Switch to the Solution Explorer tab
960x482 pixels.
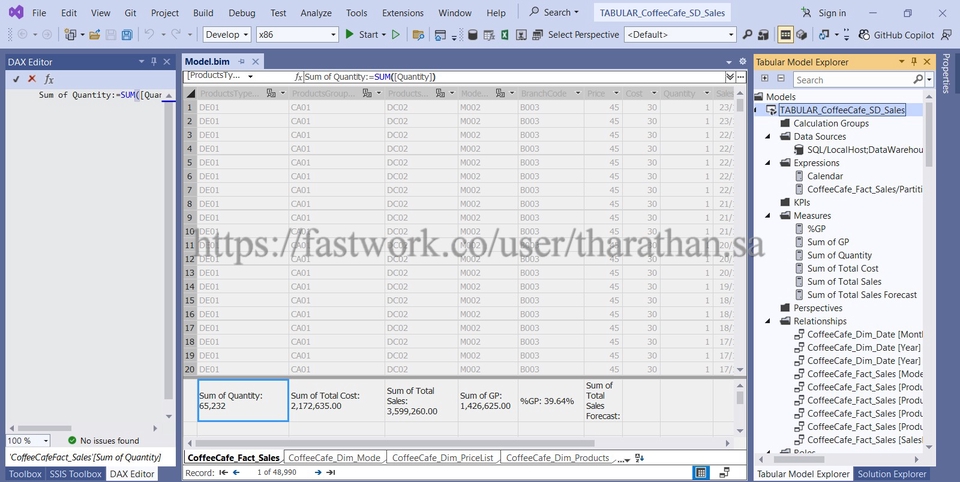click(x=892, y=474)
